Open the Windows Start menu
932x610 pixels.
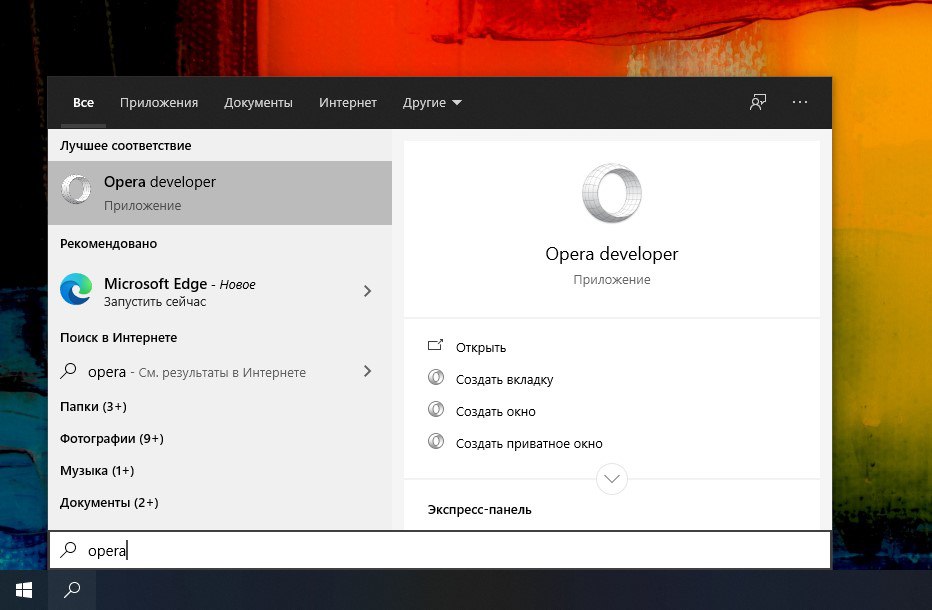coord(24,590)
